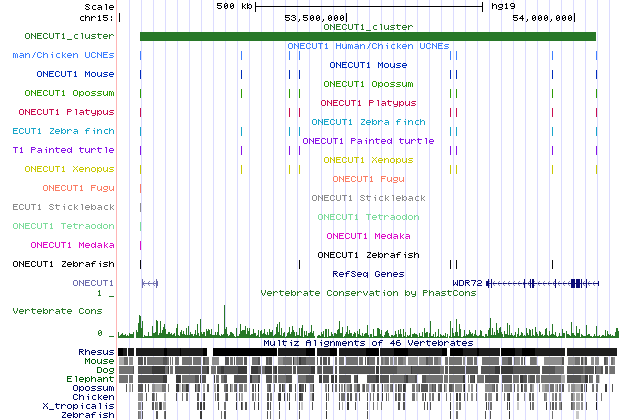Click the 54,000,000 position on the ruler
Viewport: 620px width, 420px height.
pyautogui.click(x=543, y=18)
